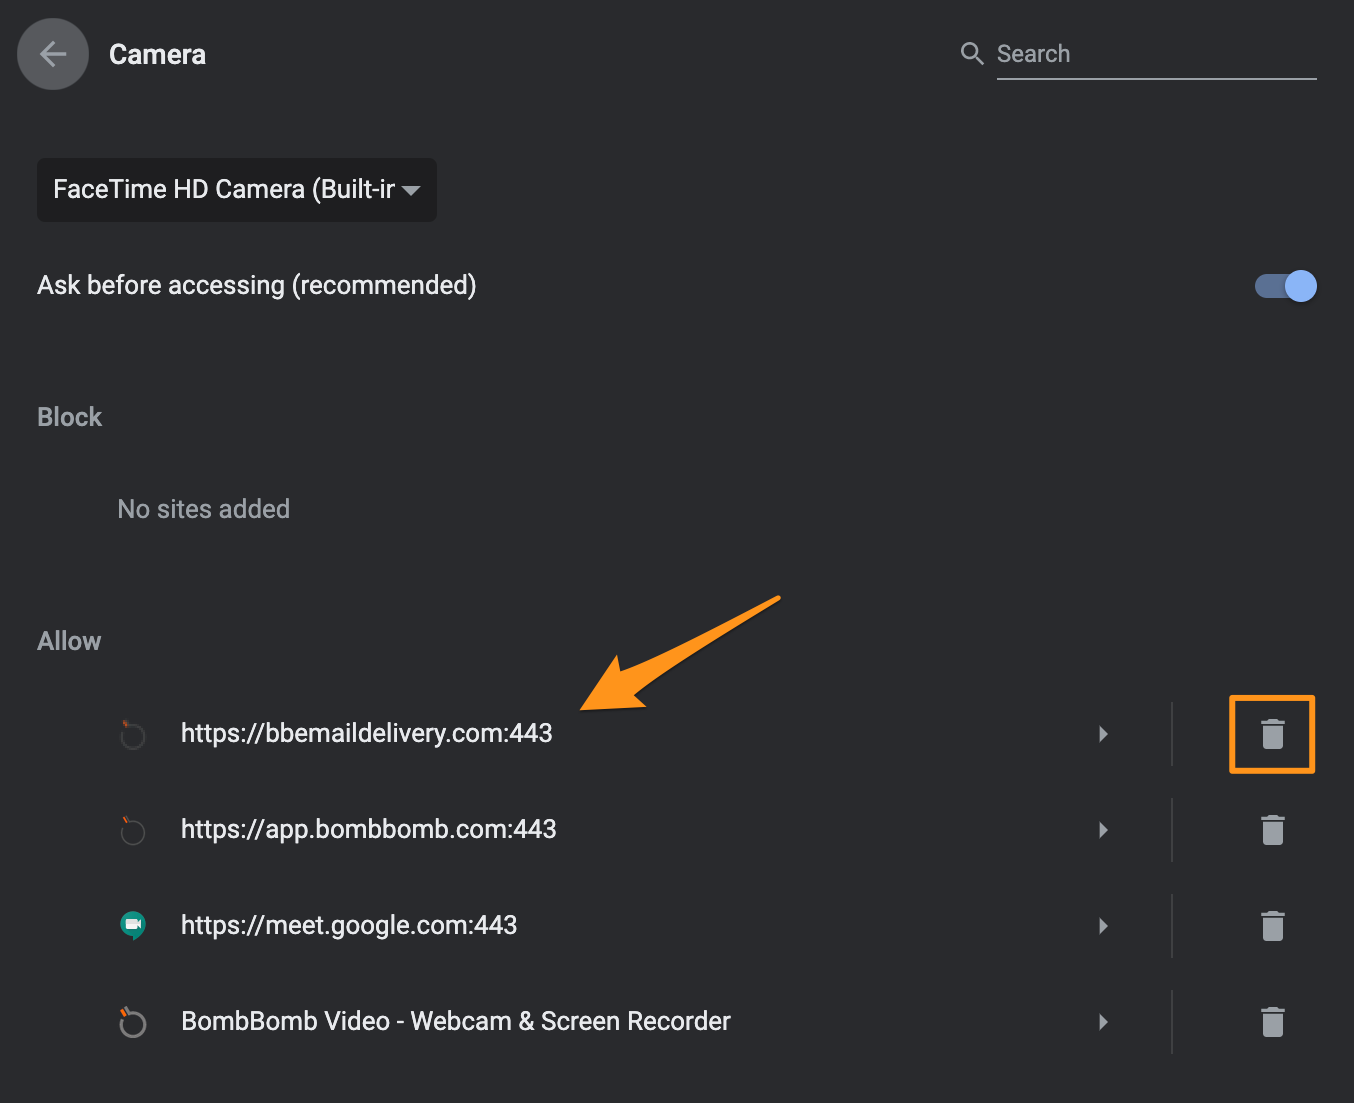The width and height of the screenshot is (1354, 1103).
Task: Delete meet.google.com camera permission
Action: [1272, 926]
